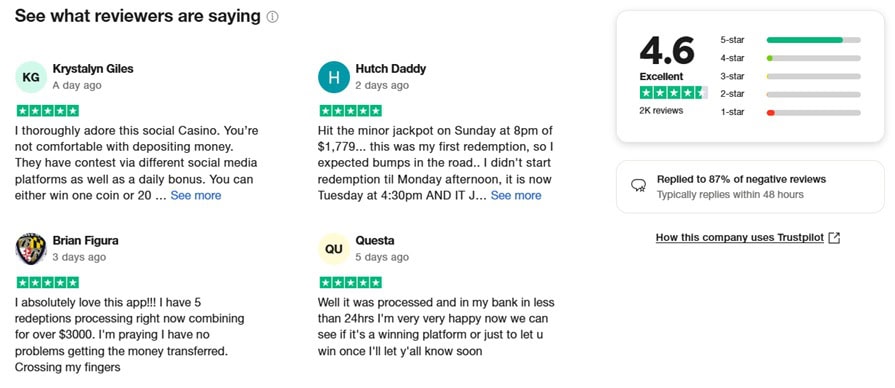Click the stars on Questa's review
Viewport: 895px width, 388px height.
(351, 282)
